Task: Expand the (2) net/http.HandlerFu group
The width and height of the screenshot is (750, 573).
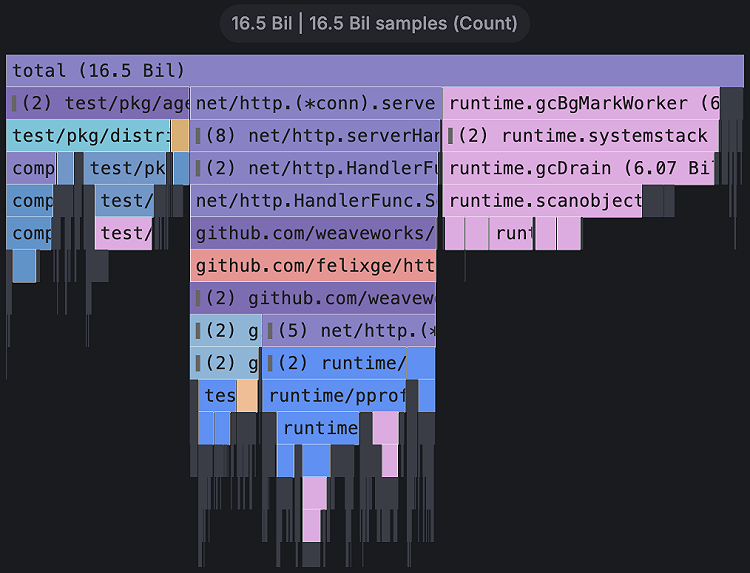Action: pos(315,168)
